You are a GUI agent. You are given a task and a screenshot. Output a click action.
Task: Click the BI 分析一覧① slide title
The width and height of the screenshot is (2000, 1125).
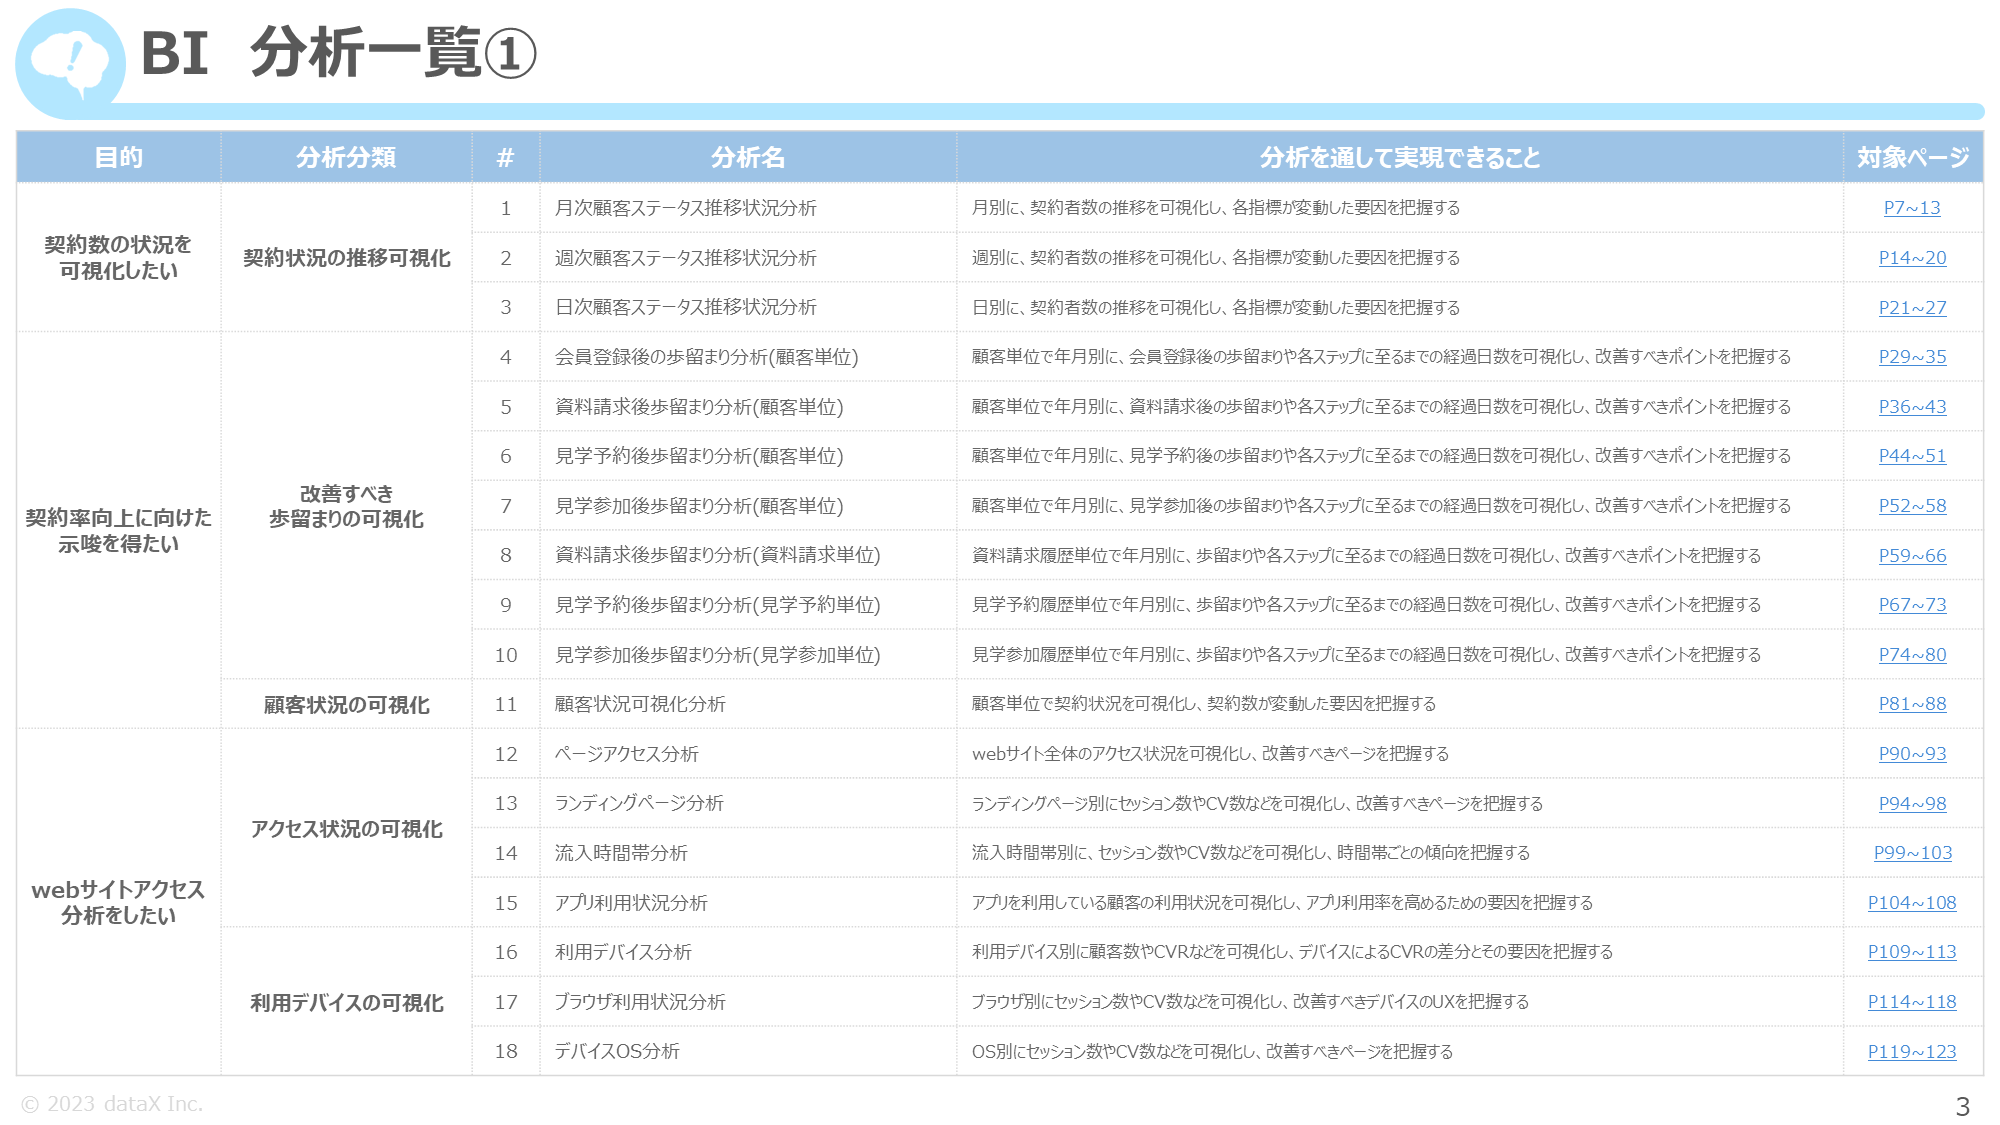[339, 53]
